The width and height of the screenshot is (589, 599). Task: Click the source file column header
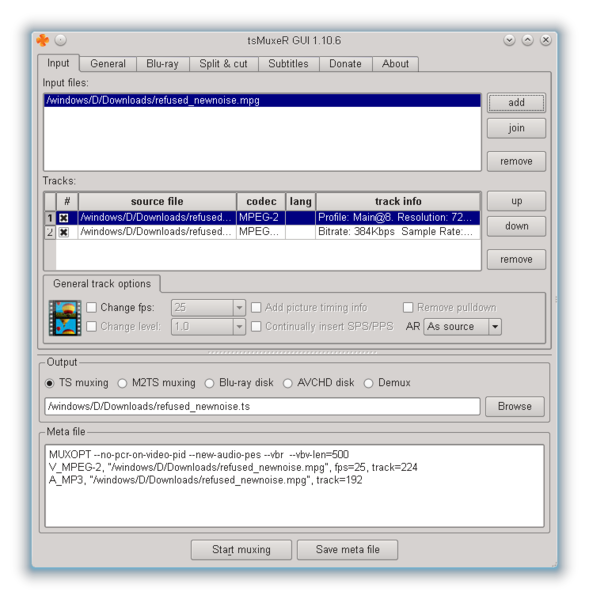[x=157, y=201]
